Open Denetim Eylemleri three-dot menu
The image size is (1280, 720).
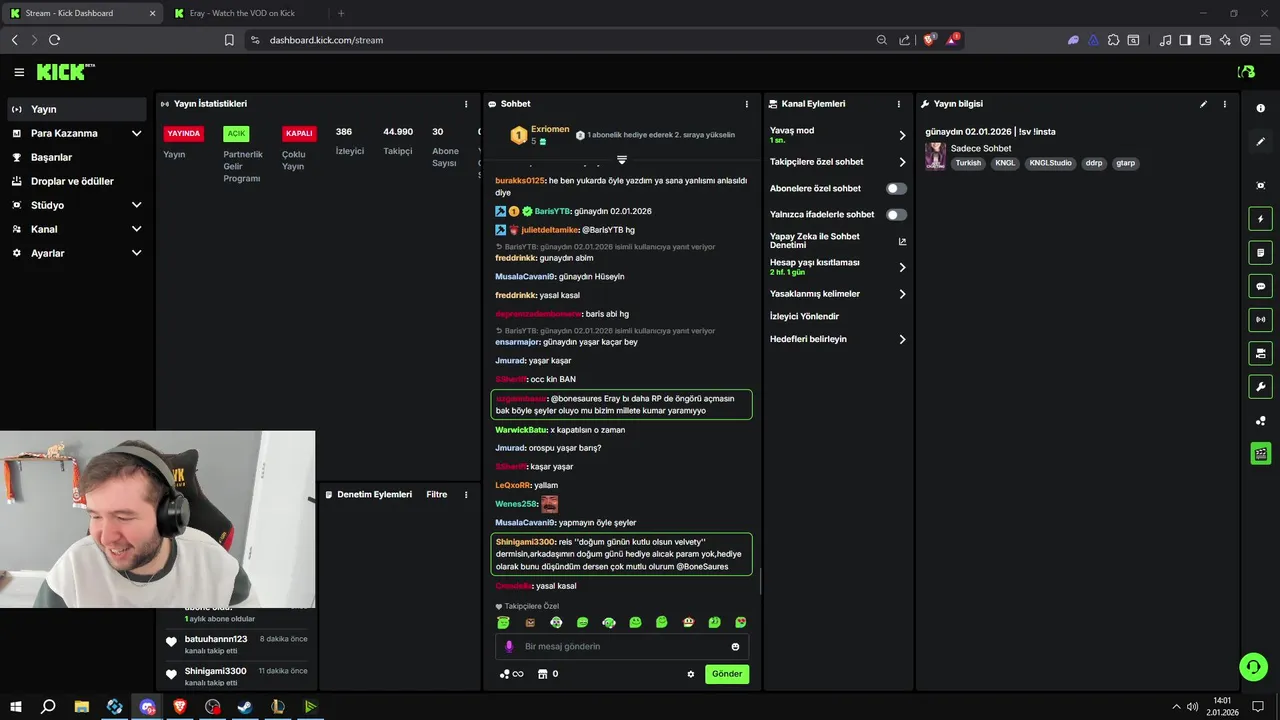click(465, 495)
